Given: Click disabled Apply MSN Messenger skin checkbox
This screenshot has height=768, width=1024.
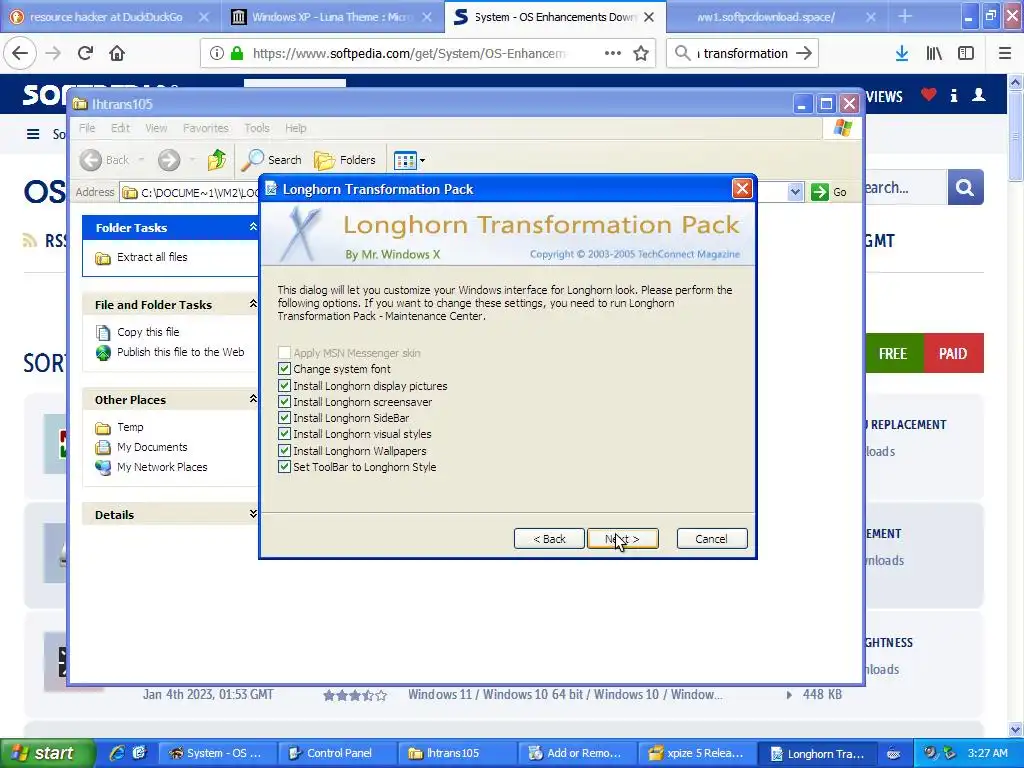Looking at the screenshot, I should pyautogui.click(x=284, y=353).
